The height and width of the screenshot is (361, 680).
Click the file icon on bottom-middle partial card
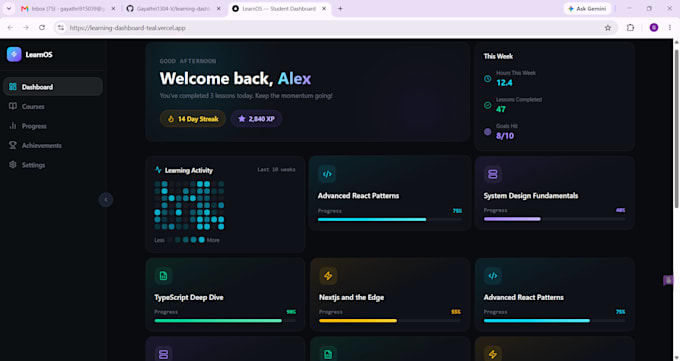coord(328,354)
